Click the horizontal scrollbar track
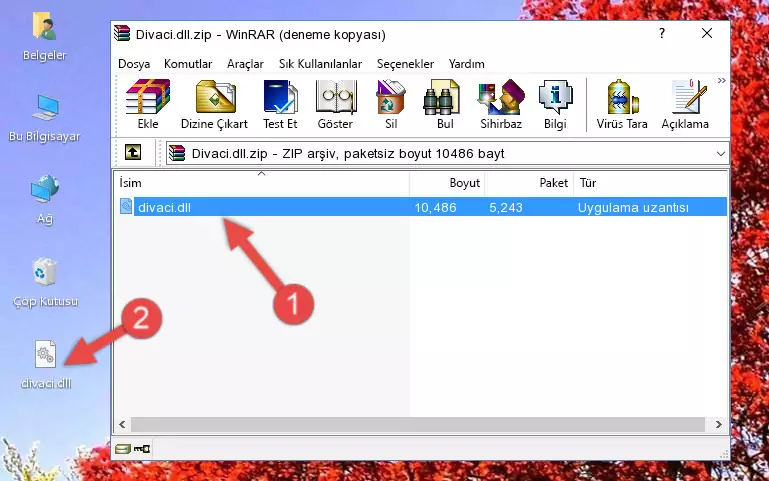The image size is (769, 481). pyautogui.click(x=418, y=424)
